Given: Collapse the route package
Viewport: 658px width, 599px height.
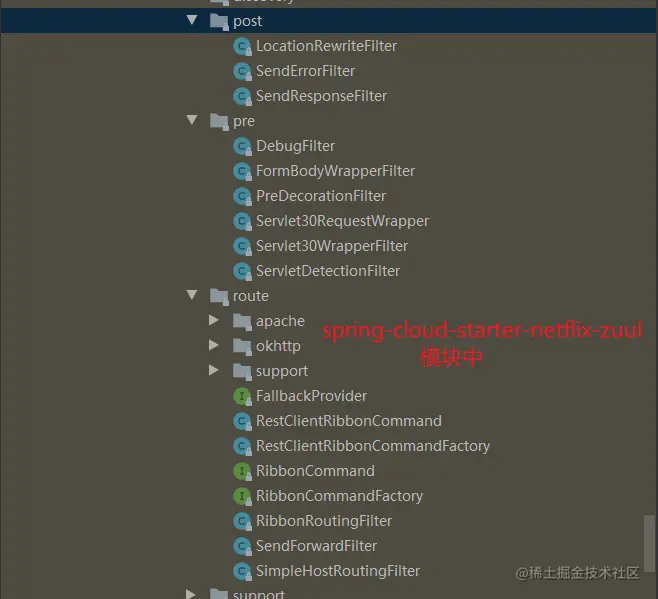Looking at the screenshot, I should pos(192,295).
